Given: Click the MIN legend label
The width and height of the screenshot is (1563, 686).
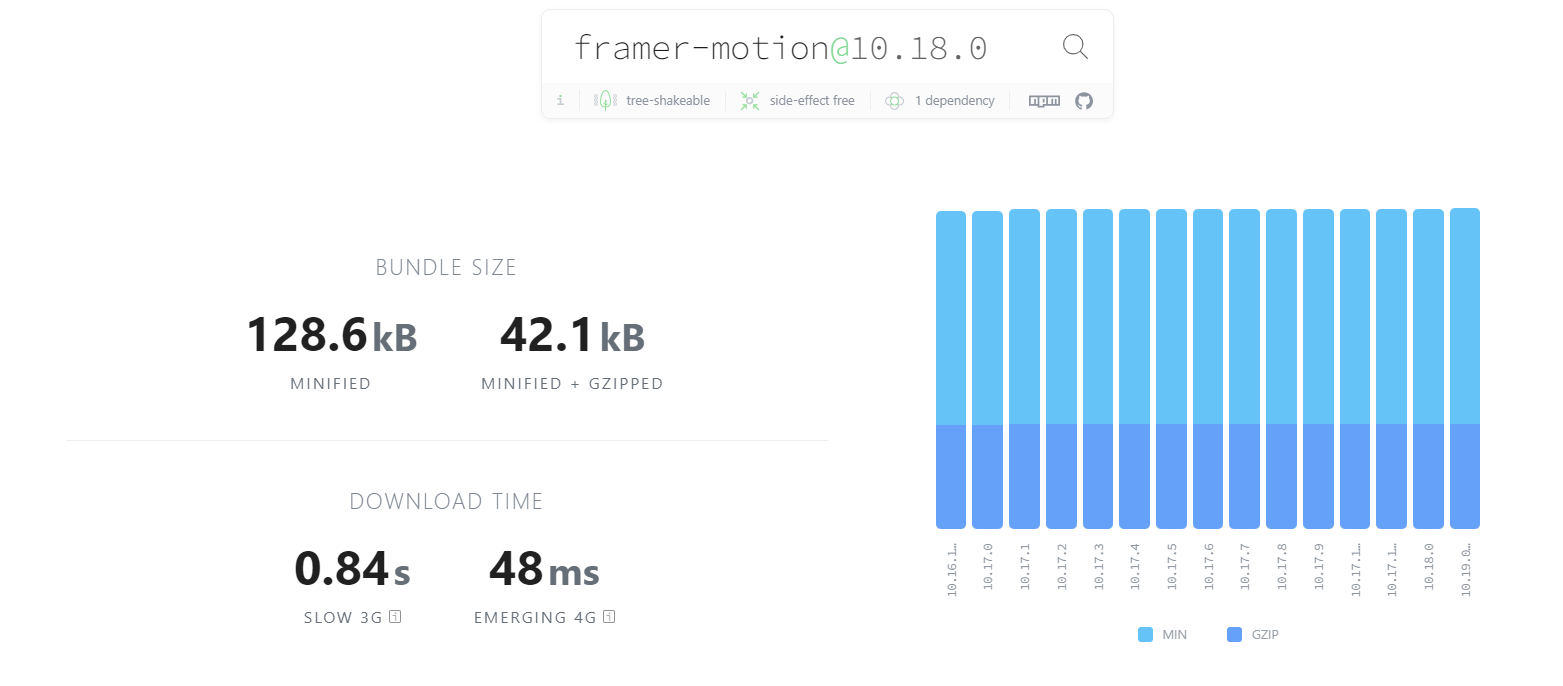Looking at the screenshot, I should (1174, 635).
